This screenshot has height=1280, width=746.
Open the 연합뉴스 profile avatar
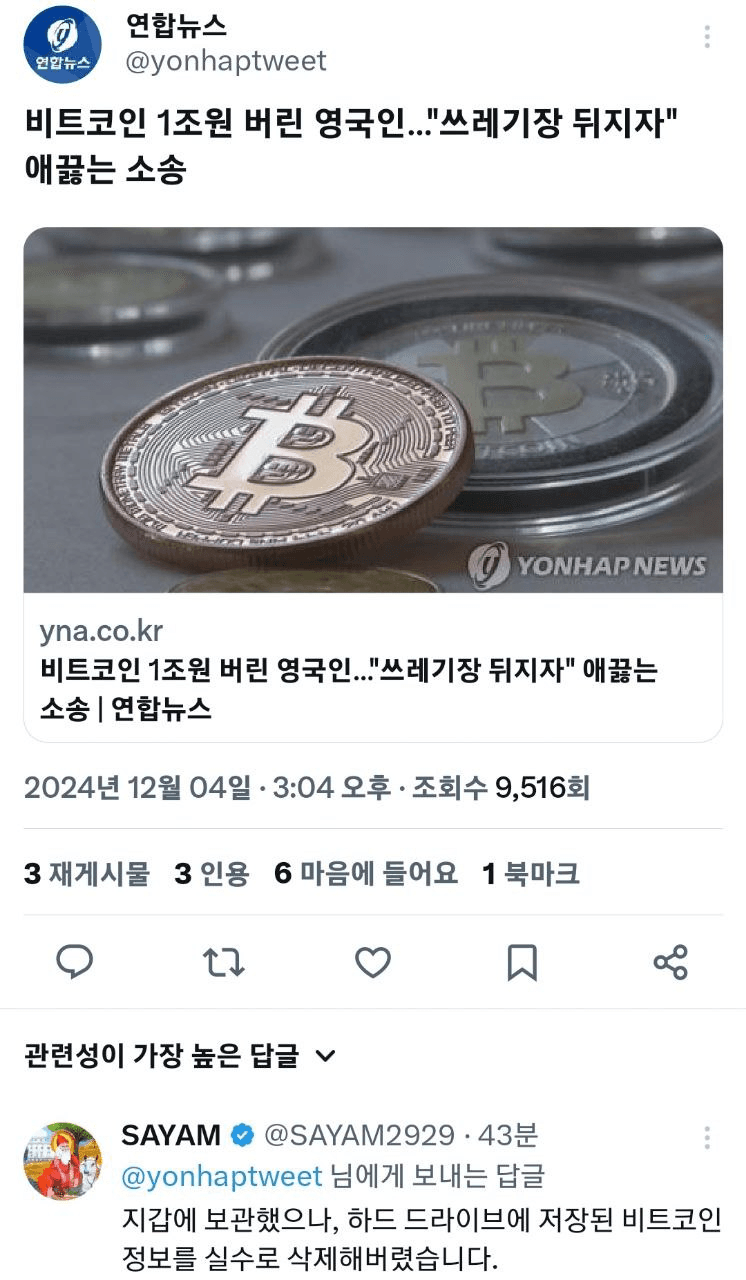click(62, 43)
